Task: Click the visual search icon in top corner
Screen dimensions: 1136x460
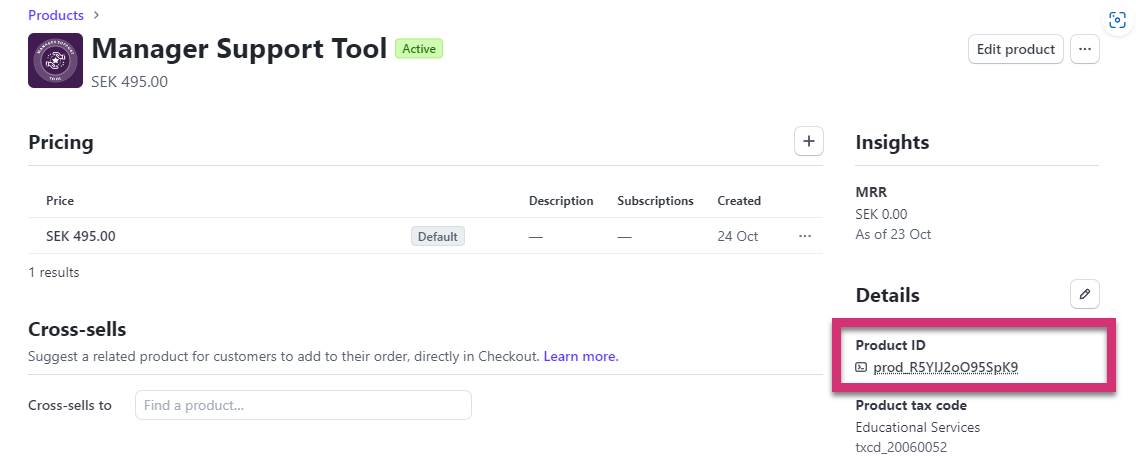Action: tap(1116, 21)
